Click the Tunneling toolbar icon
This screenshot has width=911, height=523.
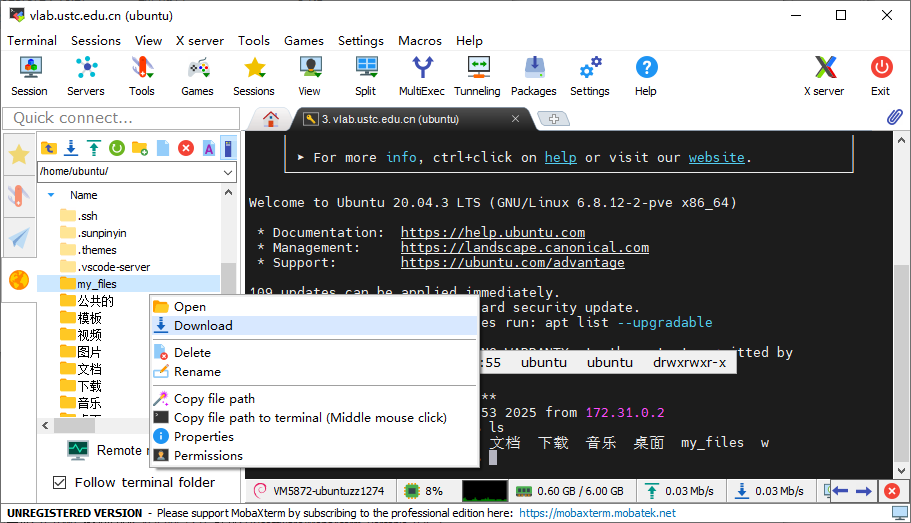(x=478, y=76)
